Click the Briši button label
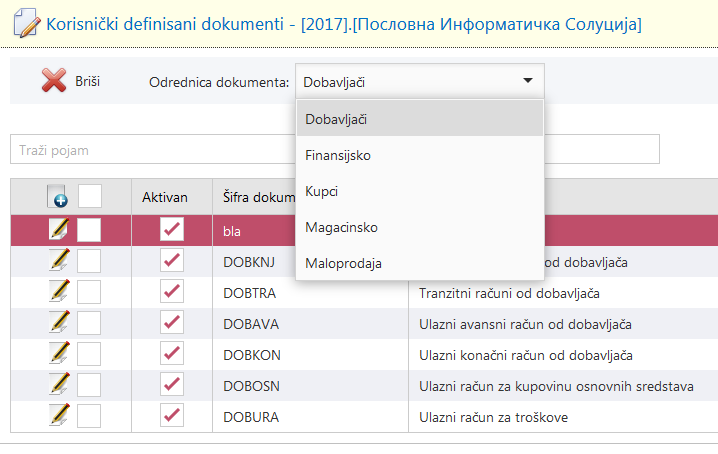Image resolution: width=718 pixels, height=454 pixels. click(87, 82)
